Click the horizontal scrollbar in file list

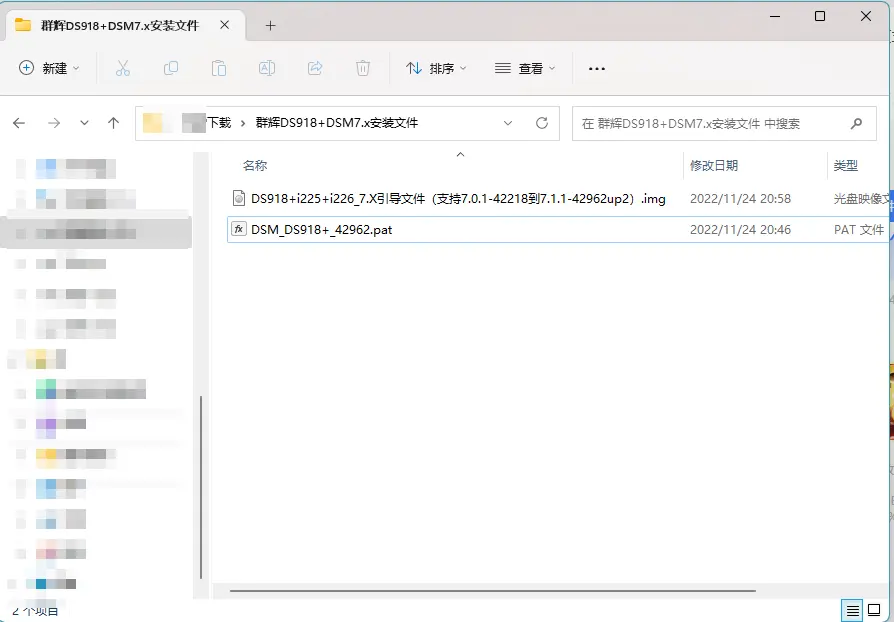click(493, 591)
